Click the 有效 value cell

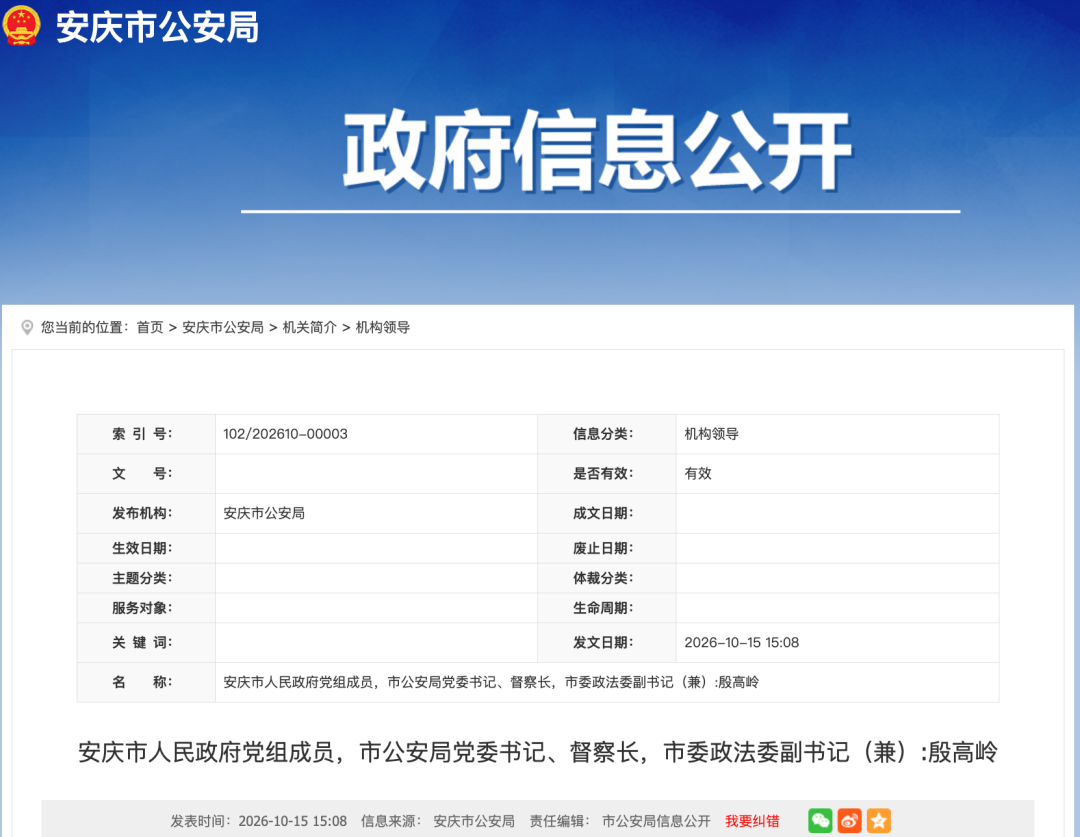(x=838, y=473)
